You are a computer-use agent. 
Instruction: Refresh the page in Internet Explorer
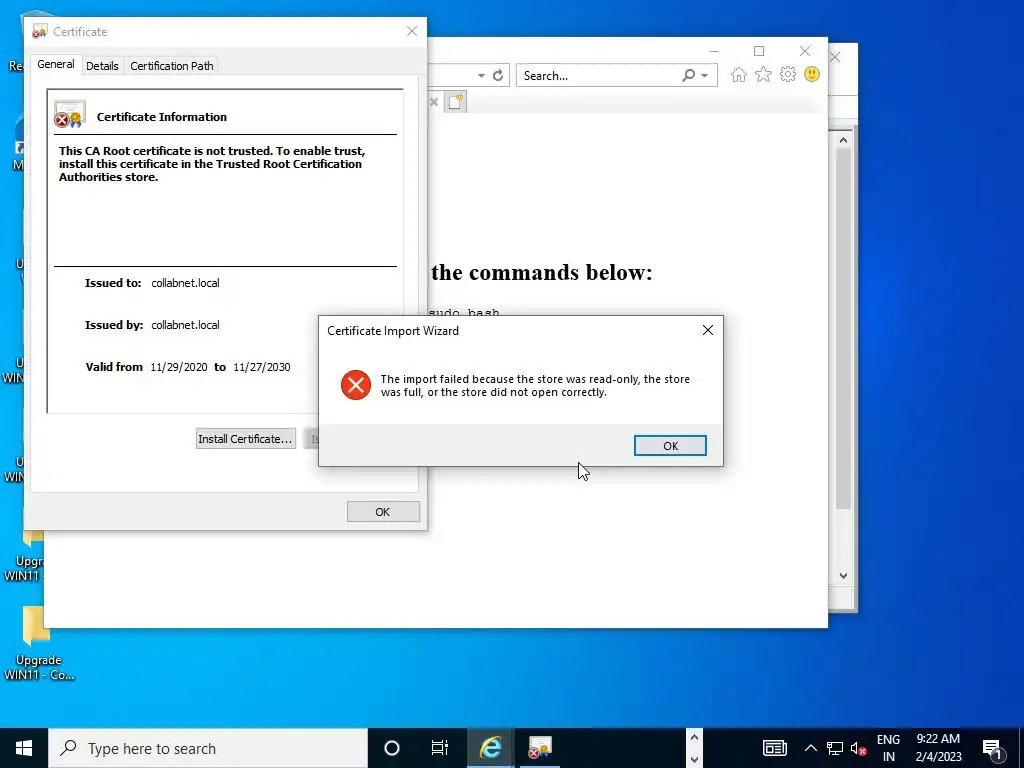pyautogui.click(x=498, y=76)
